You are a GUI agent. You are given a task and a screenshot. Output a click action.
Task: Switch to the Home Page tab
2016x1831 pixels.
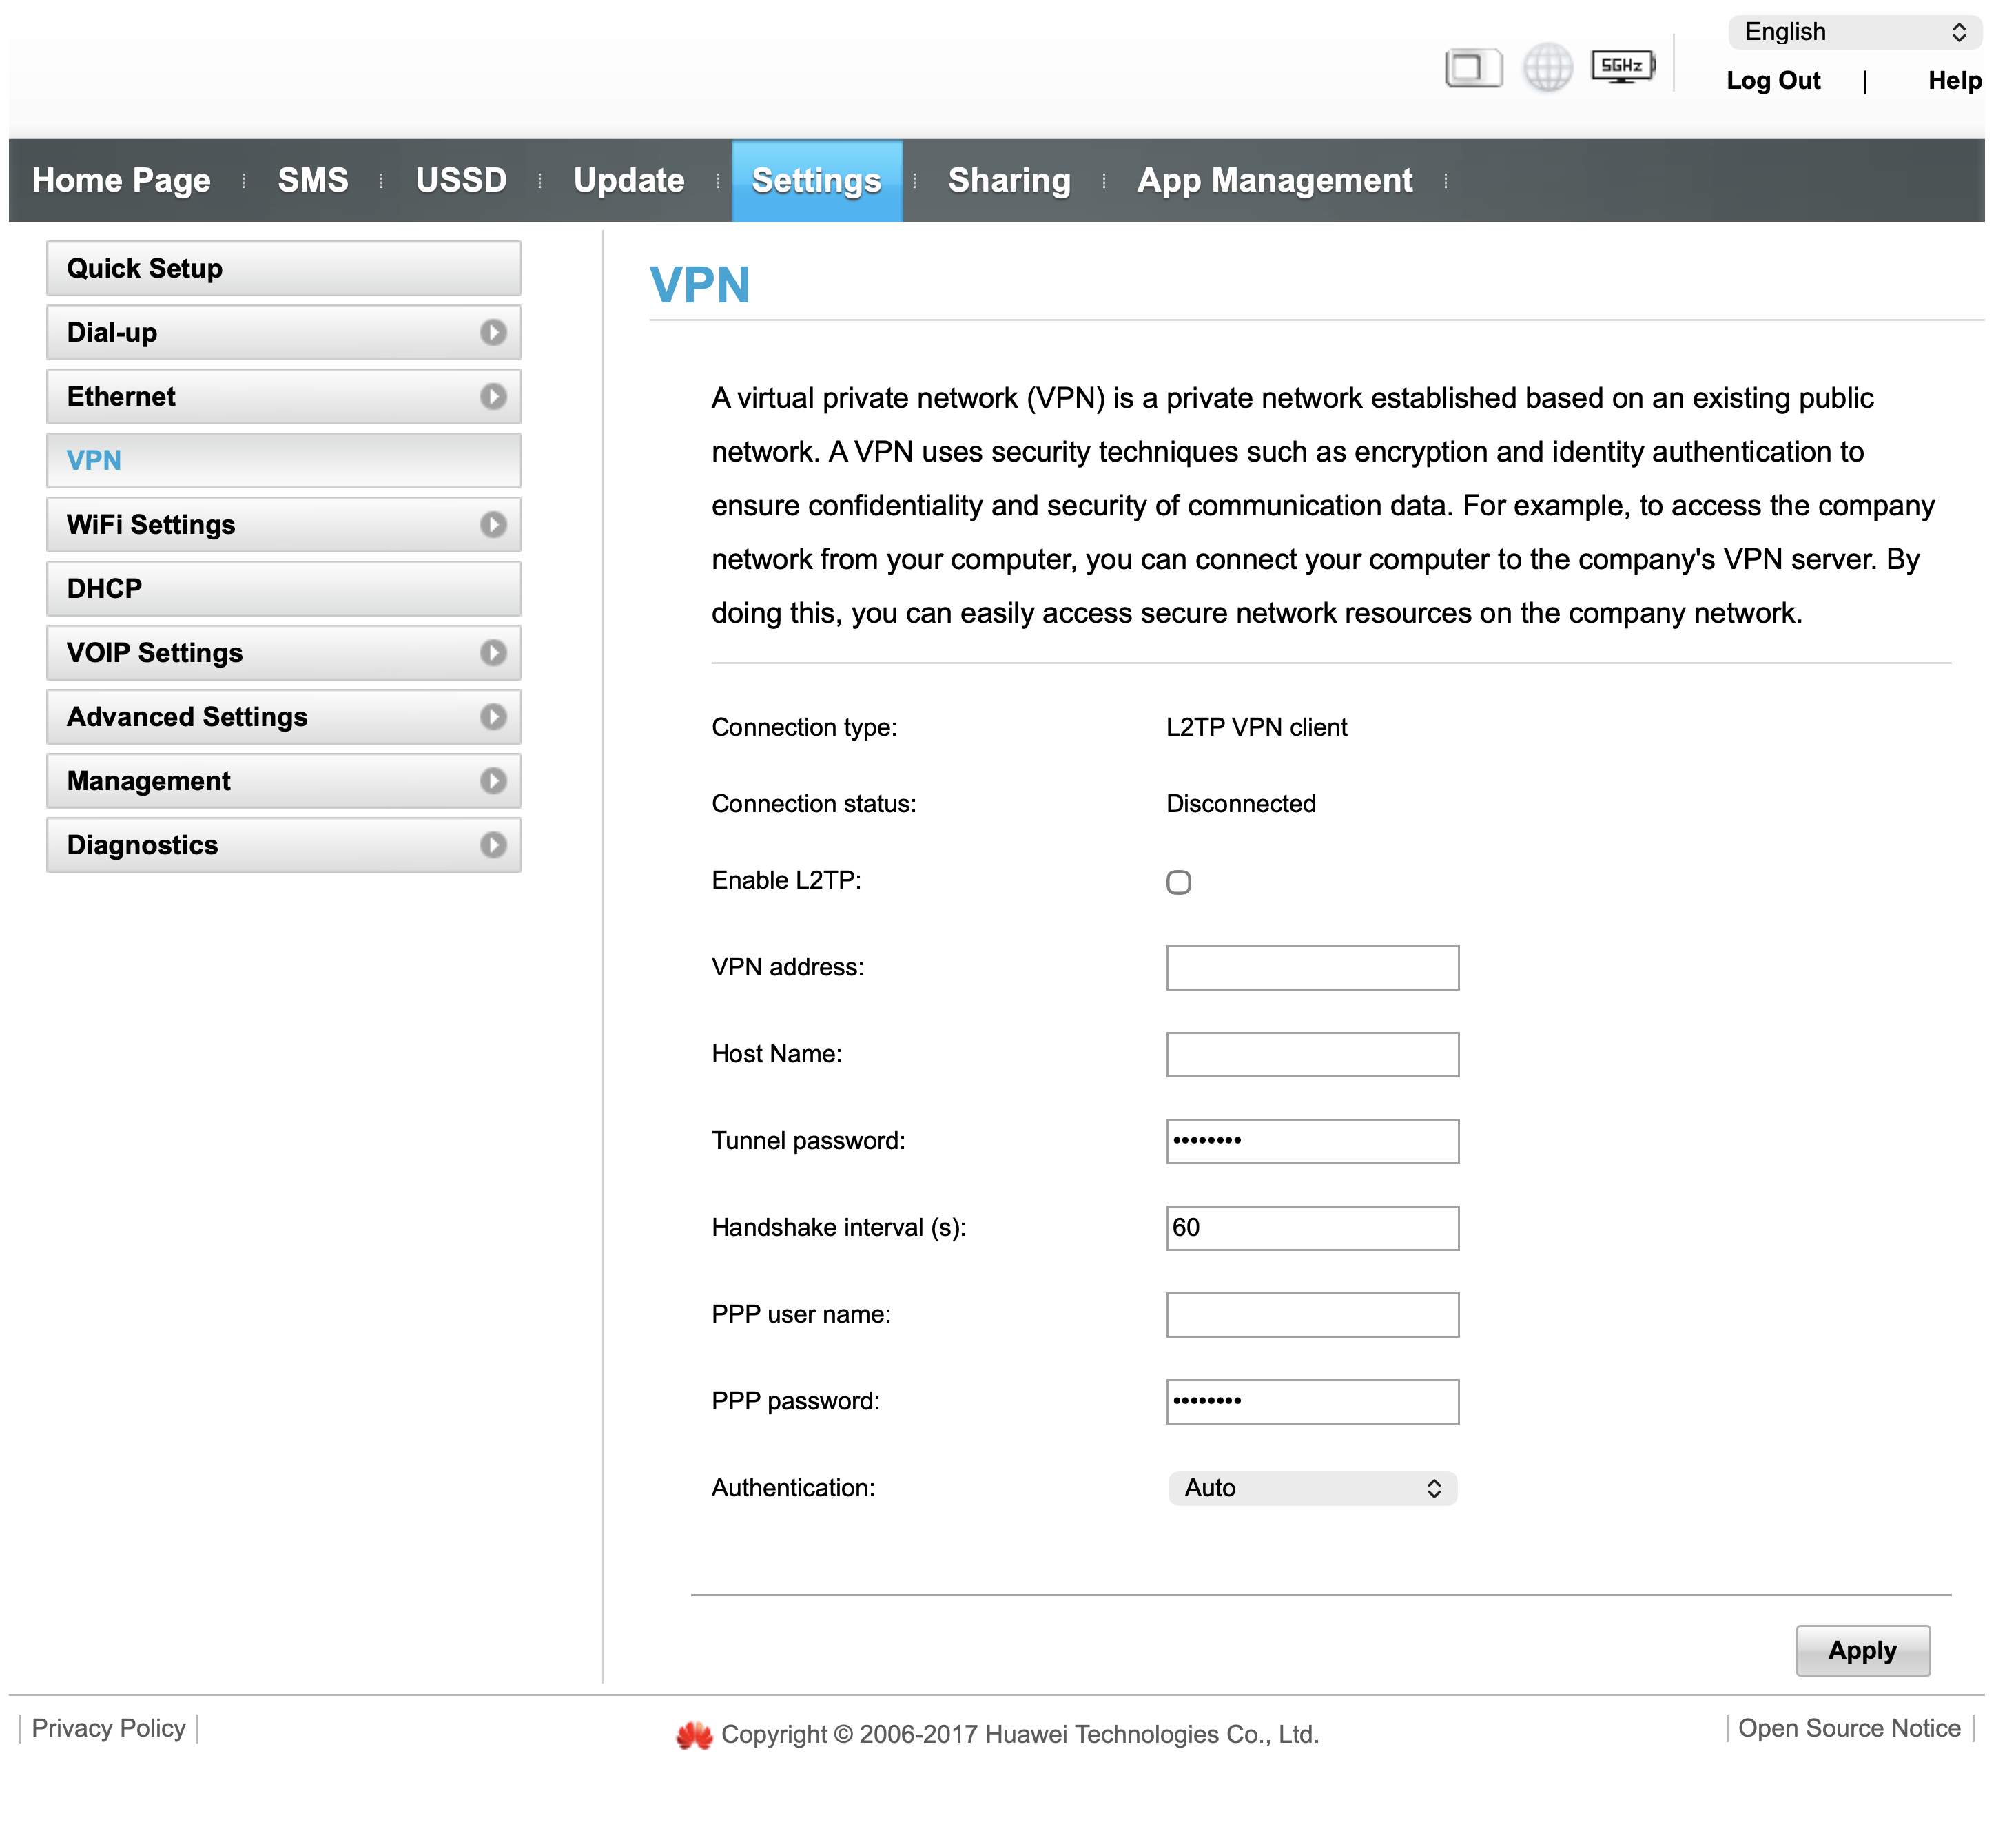(x=121, y=180)
